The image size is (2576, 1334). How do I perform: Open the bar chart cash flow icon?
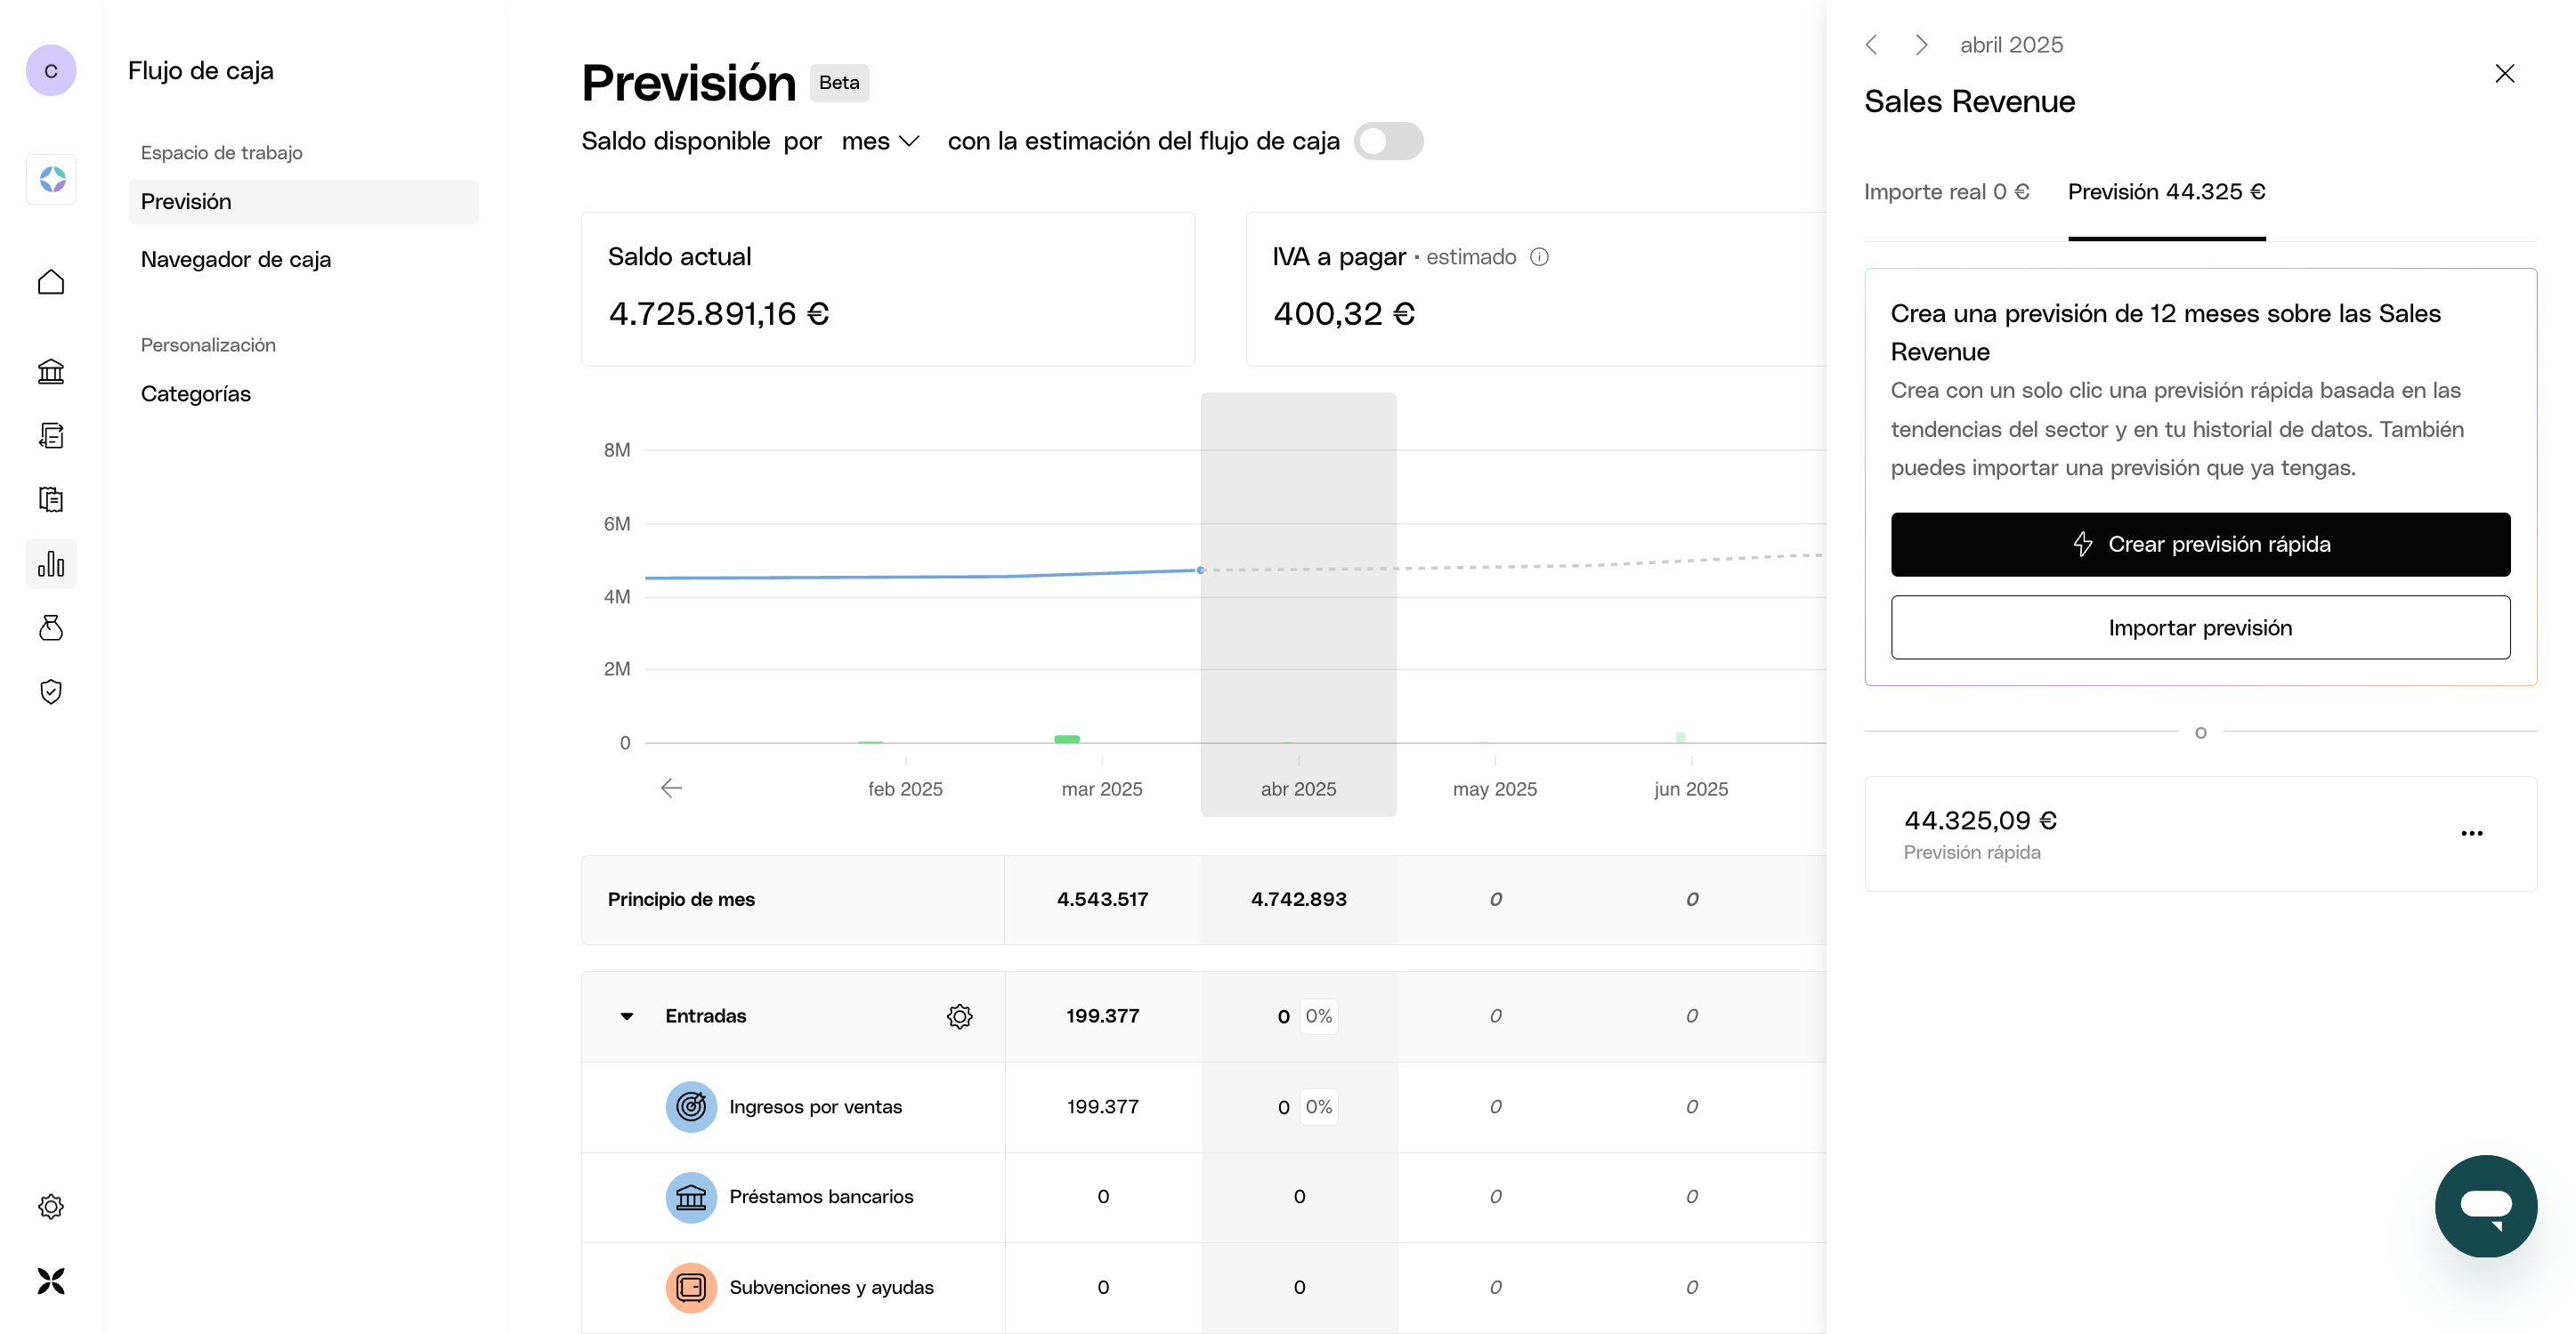[51, 564]
